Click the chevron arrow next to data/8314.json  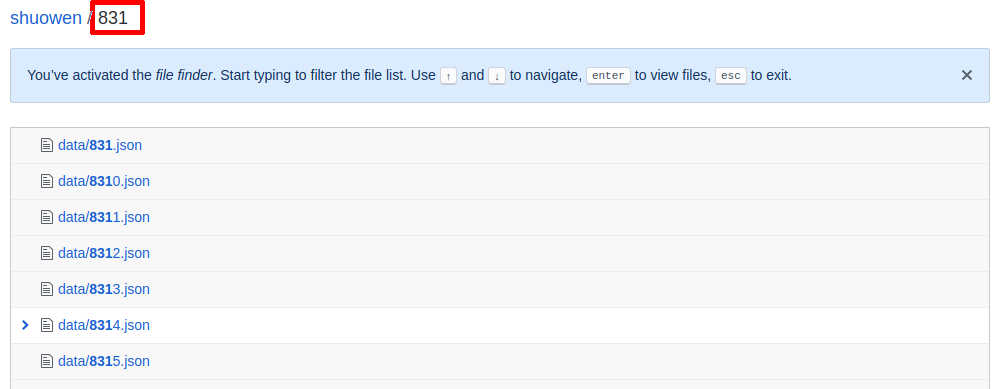26,325
